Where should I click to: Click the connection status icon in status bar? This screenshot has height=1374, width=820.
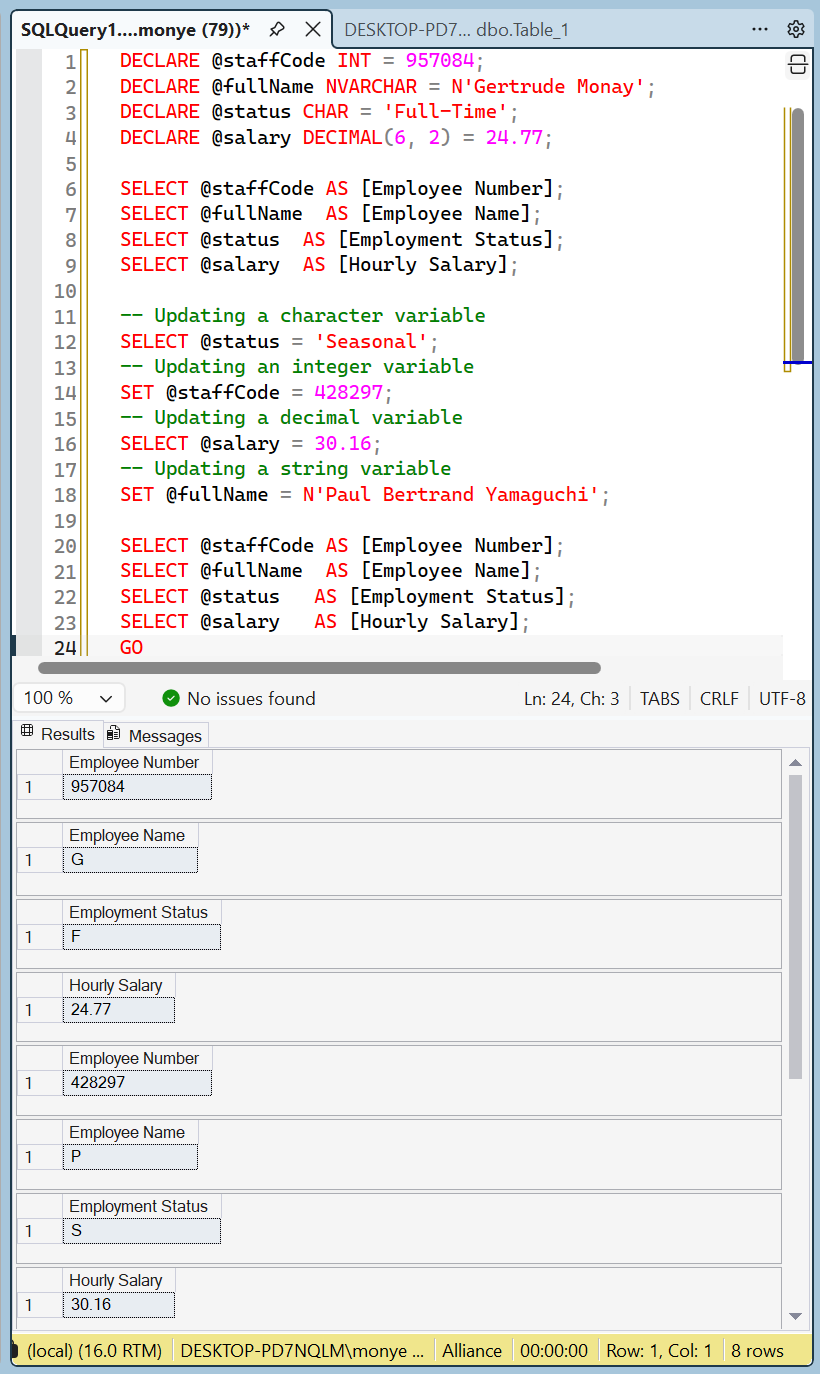15,1351
